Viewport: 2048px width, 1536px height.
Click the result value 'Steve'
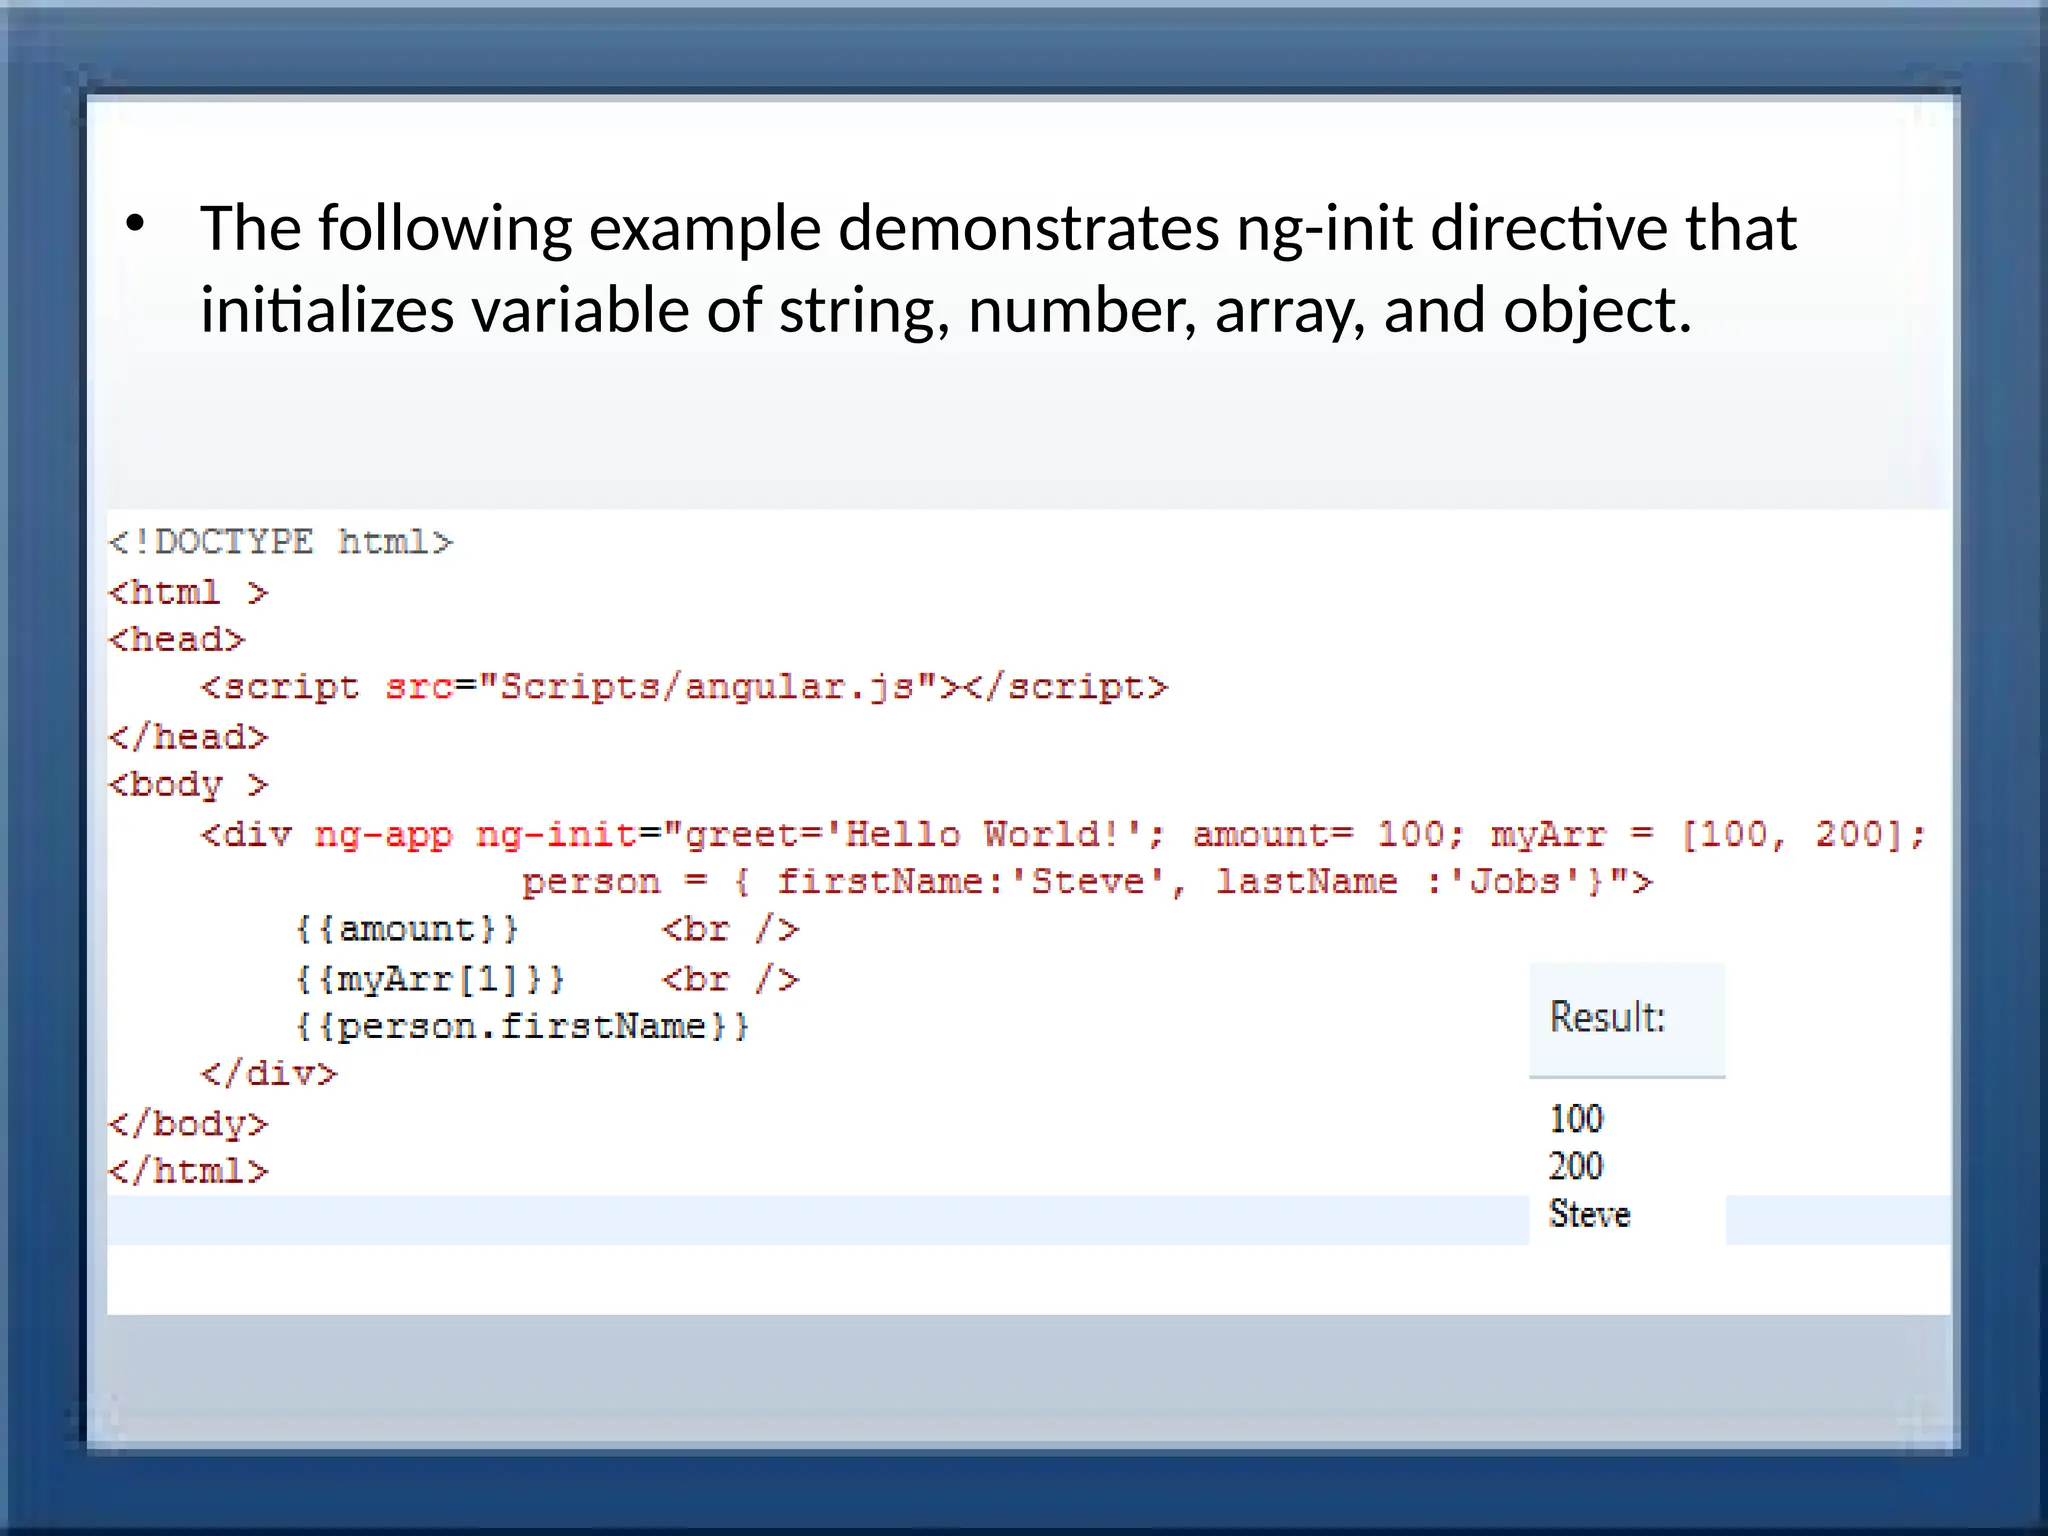pos(1590,1214)
